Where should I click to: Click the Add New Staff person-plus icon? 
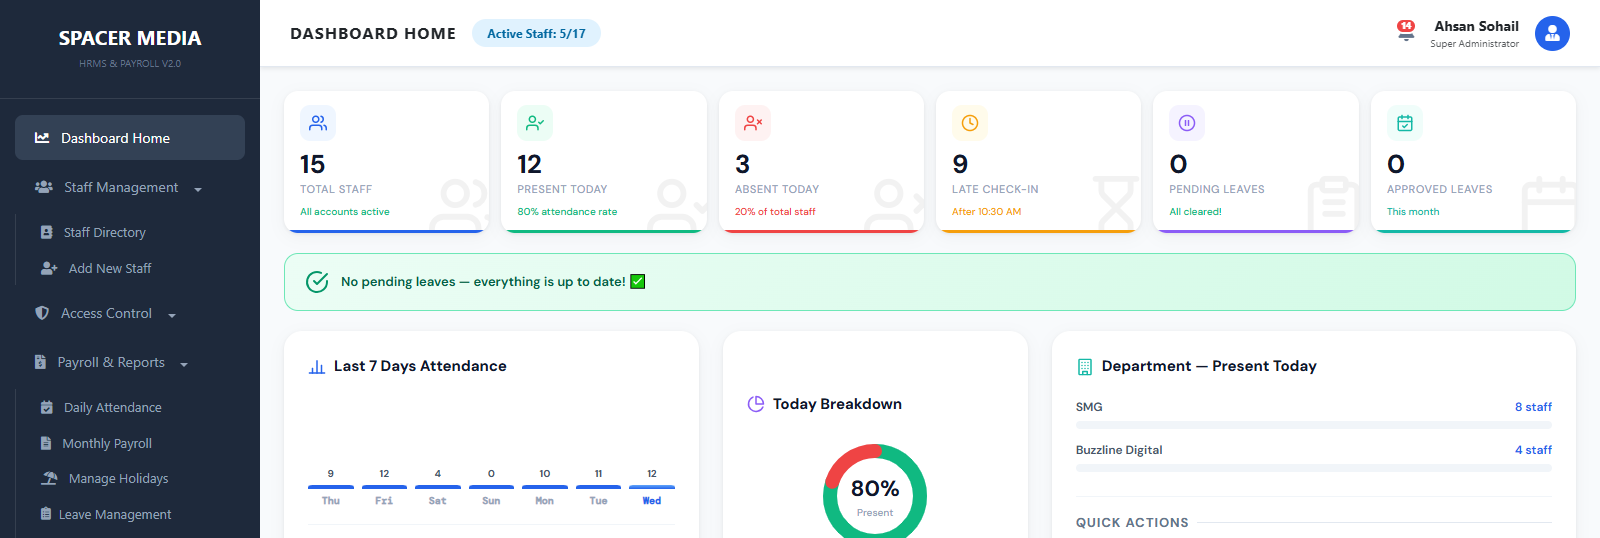coord(49,268)
